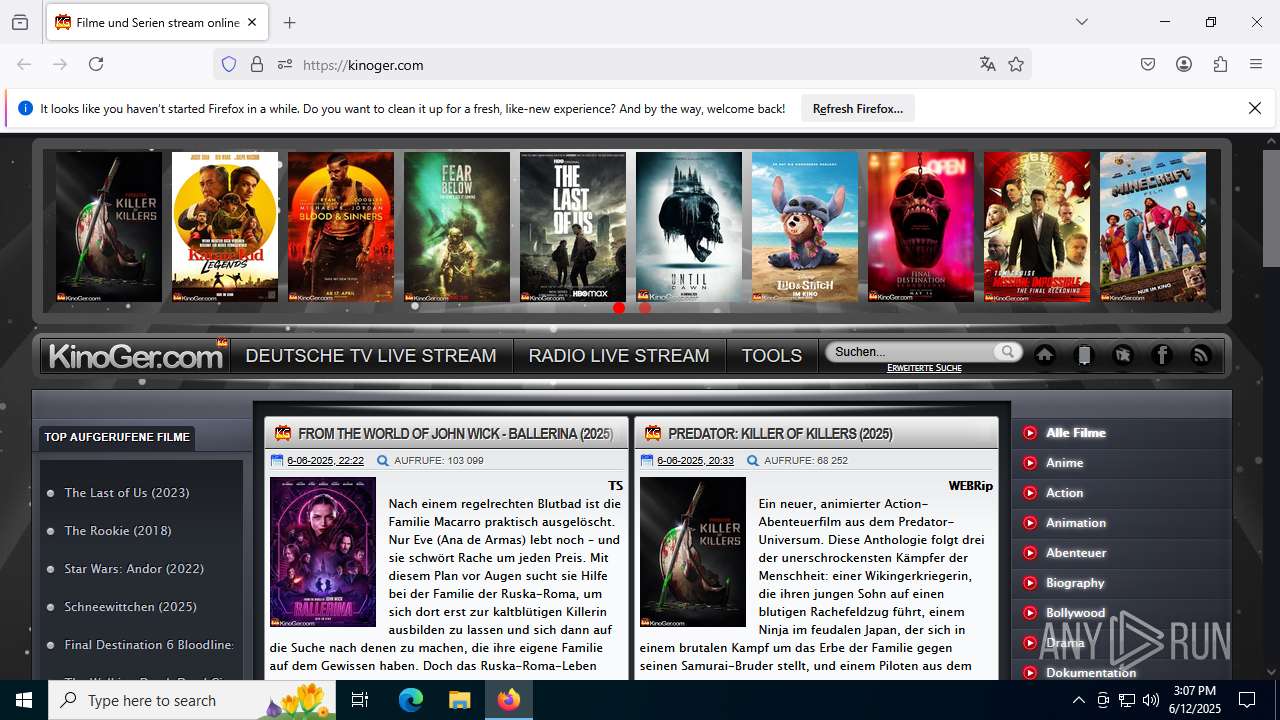This screenshot has width=1280, height=720.
Task: Open the Firefox application menu
Action: (x=1256, y=64)
